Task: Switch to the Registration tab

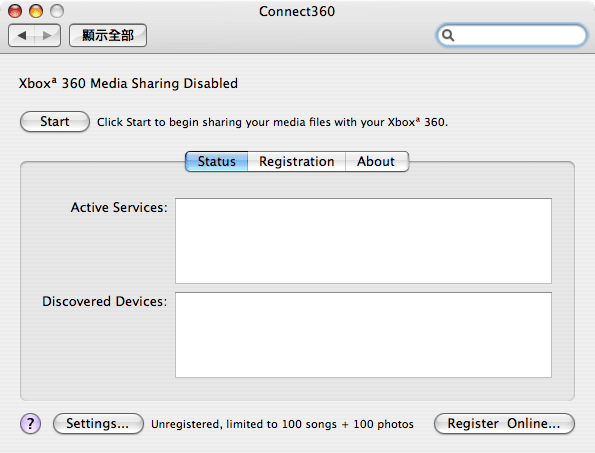Action: click(x=296, y=162)
